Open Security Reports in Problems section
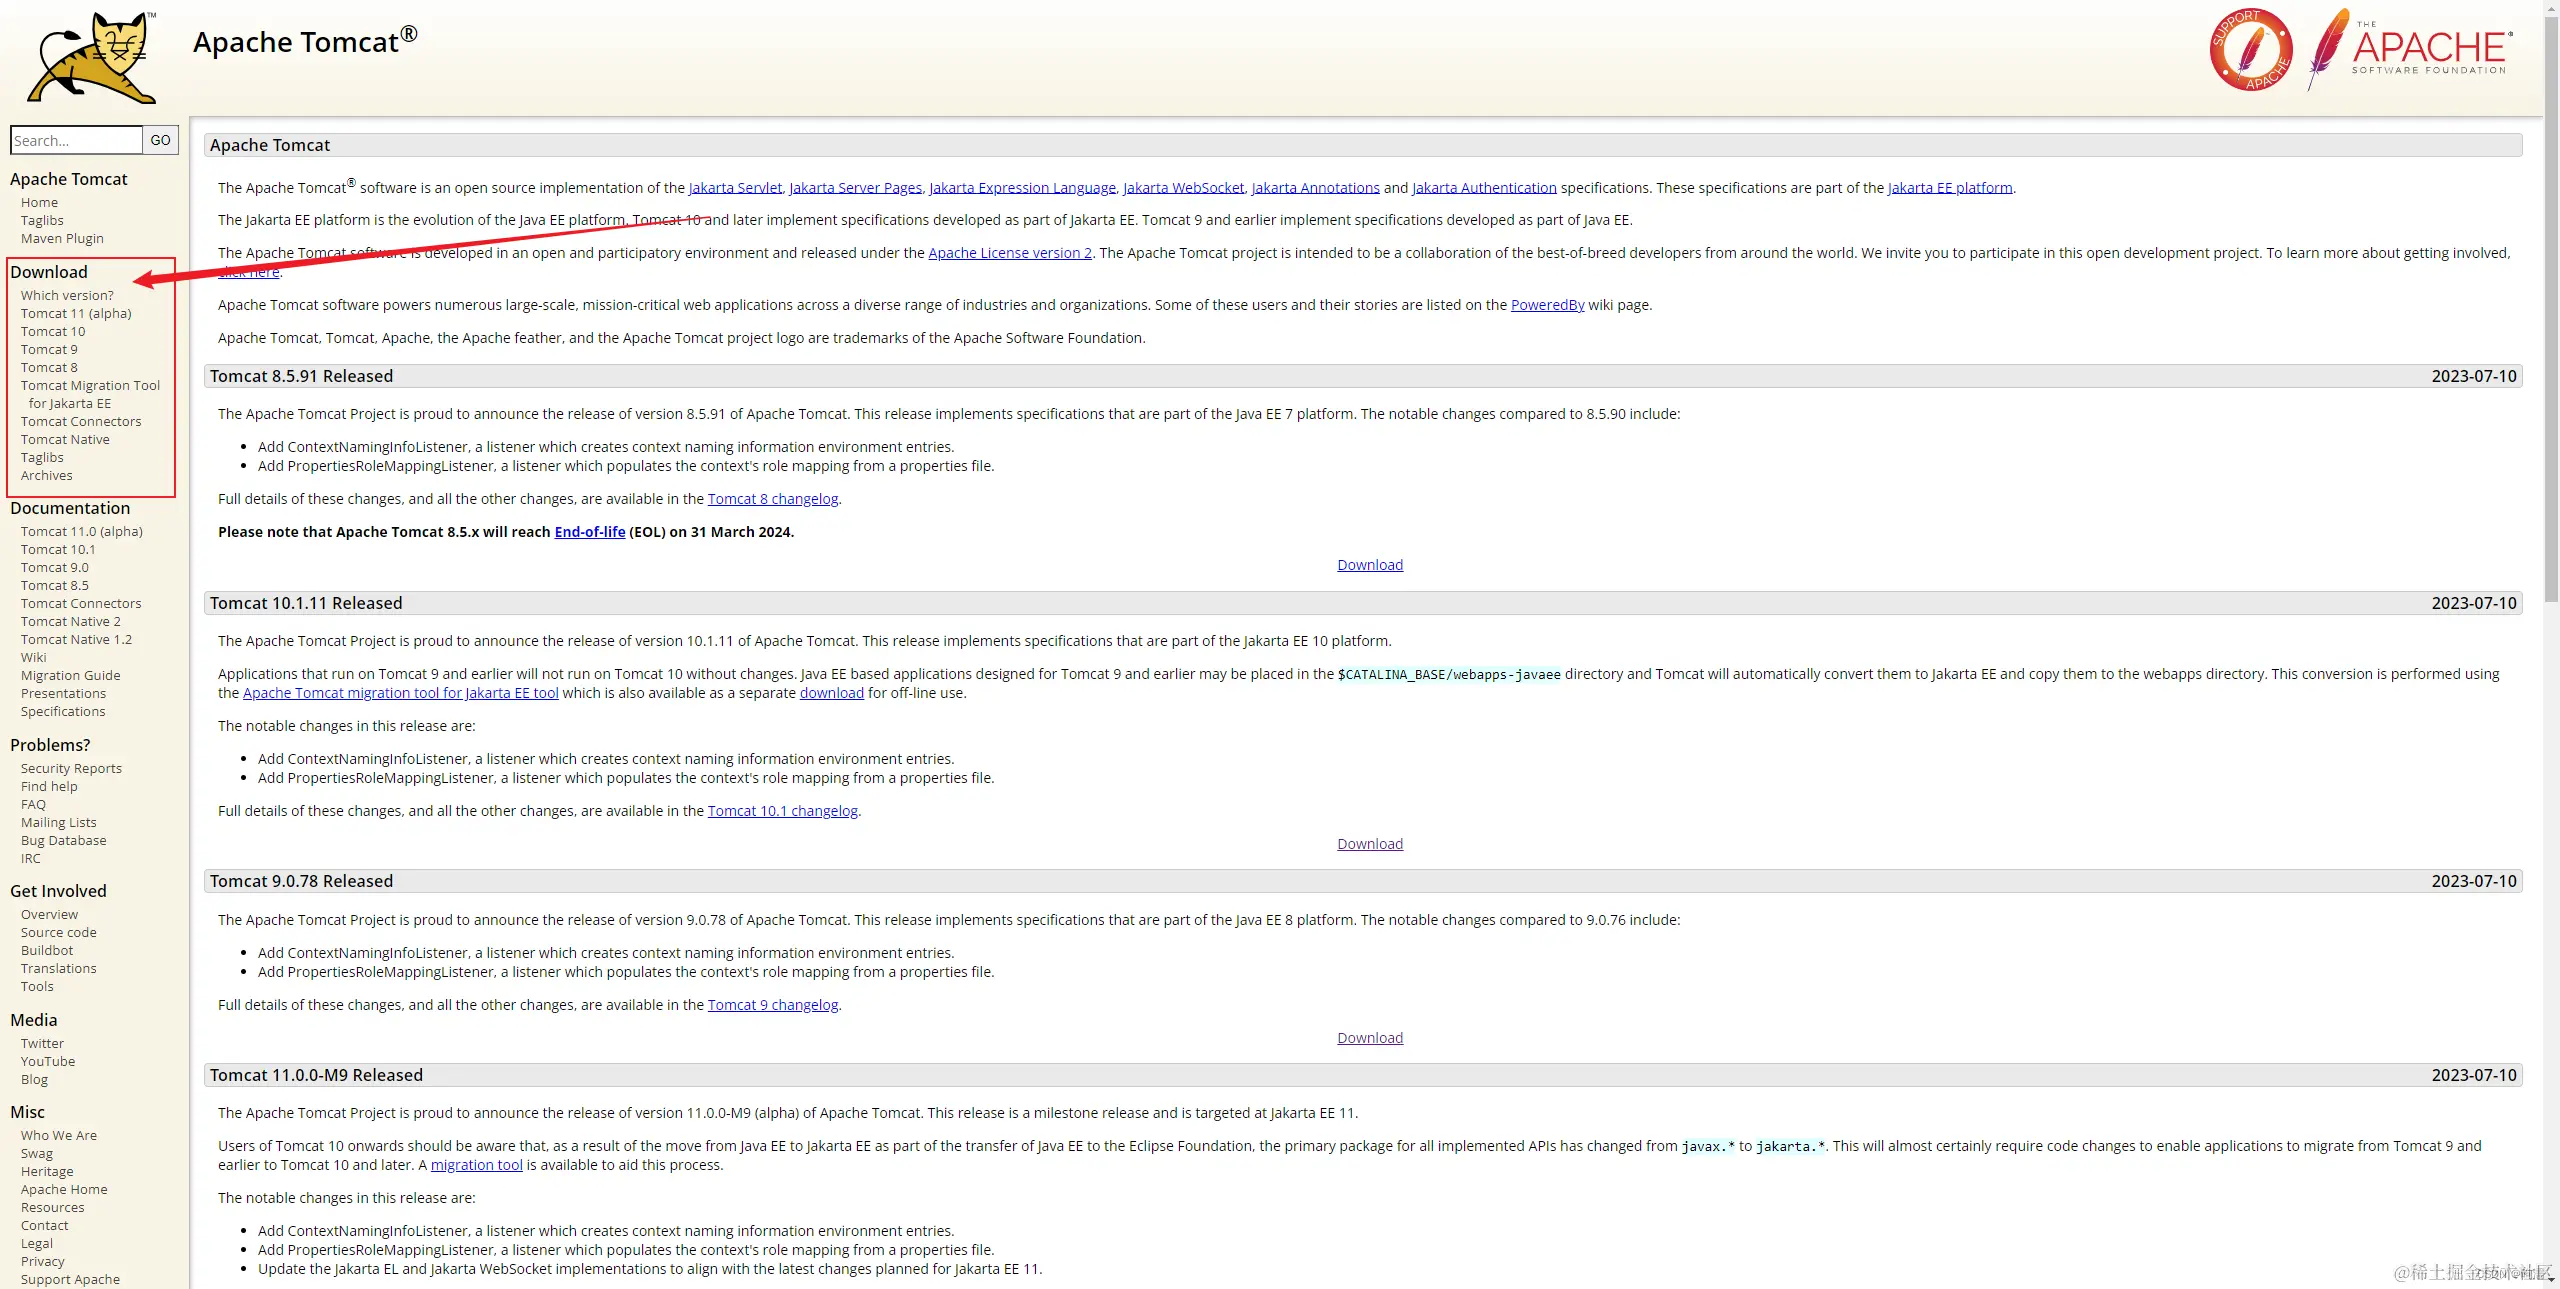This screenshot has height=1289, width=2560. pyautogui.click(x=71, y=768)
